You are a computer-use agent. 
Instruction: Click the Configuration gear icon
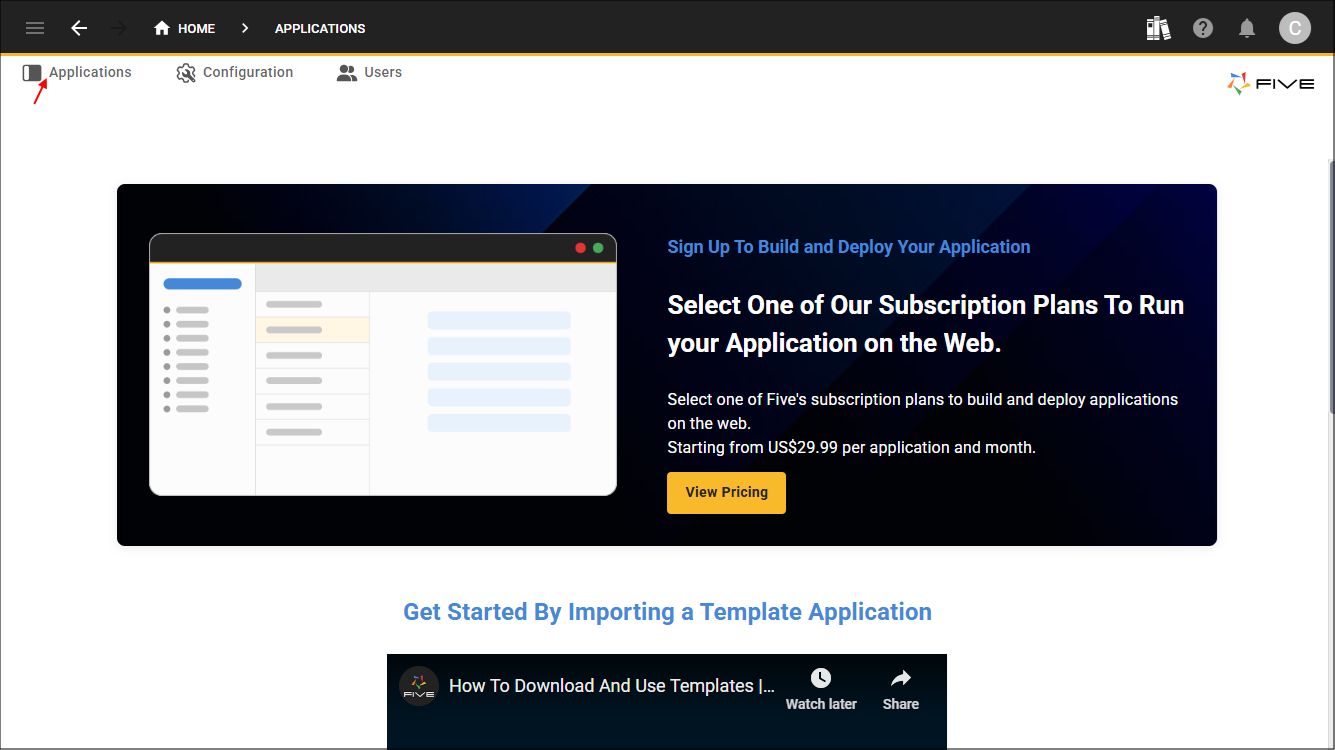click(186, 73)
